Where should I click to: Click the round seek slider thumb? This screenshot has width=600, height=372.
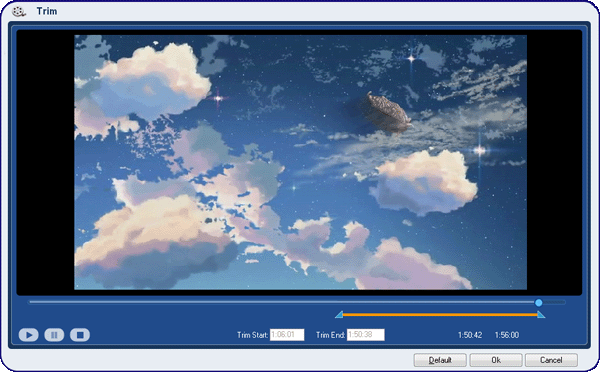tap(538, 303)
